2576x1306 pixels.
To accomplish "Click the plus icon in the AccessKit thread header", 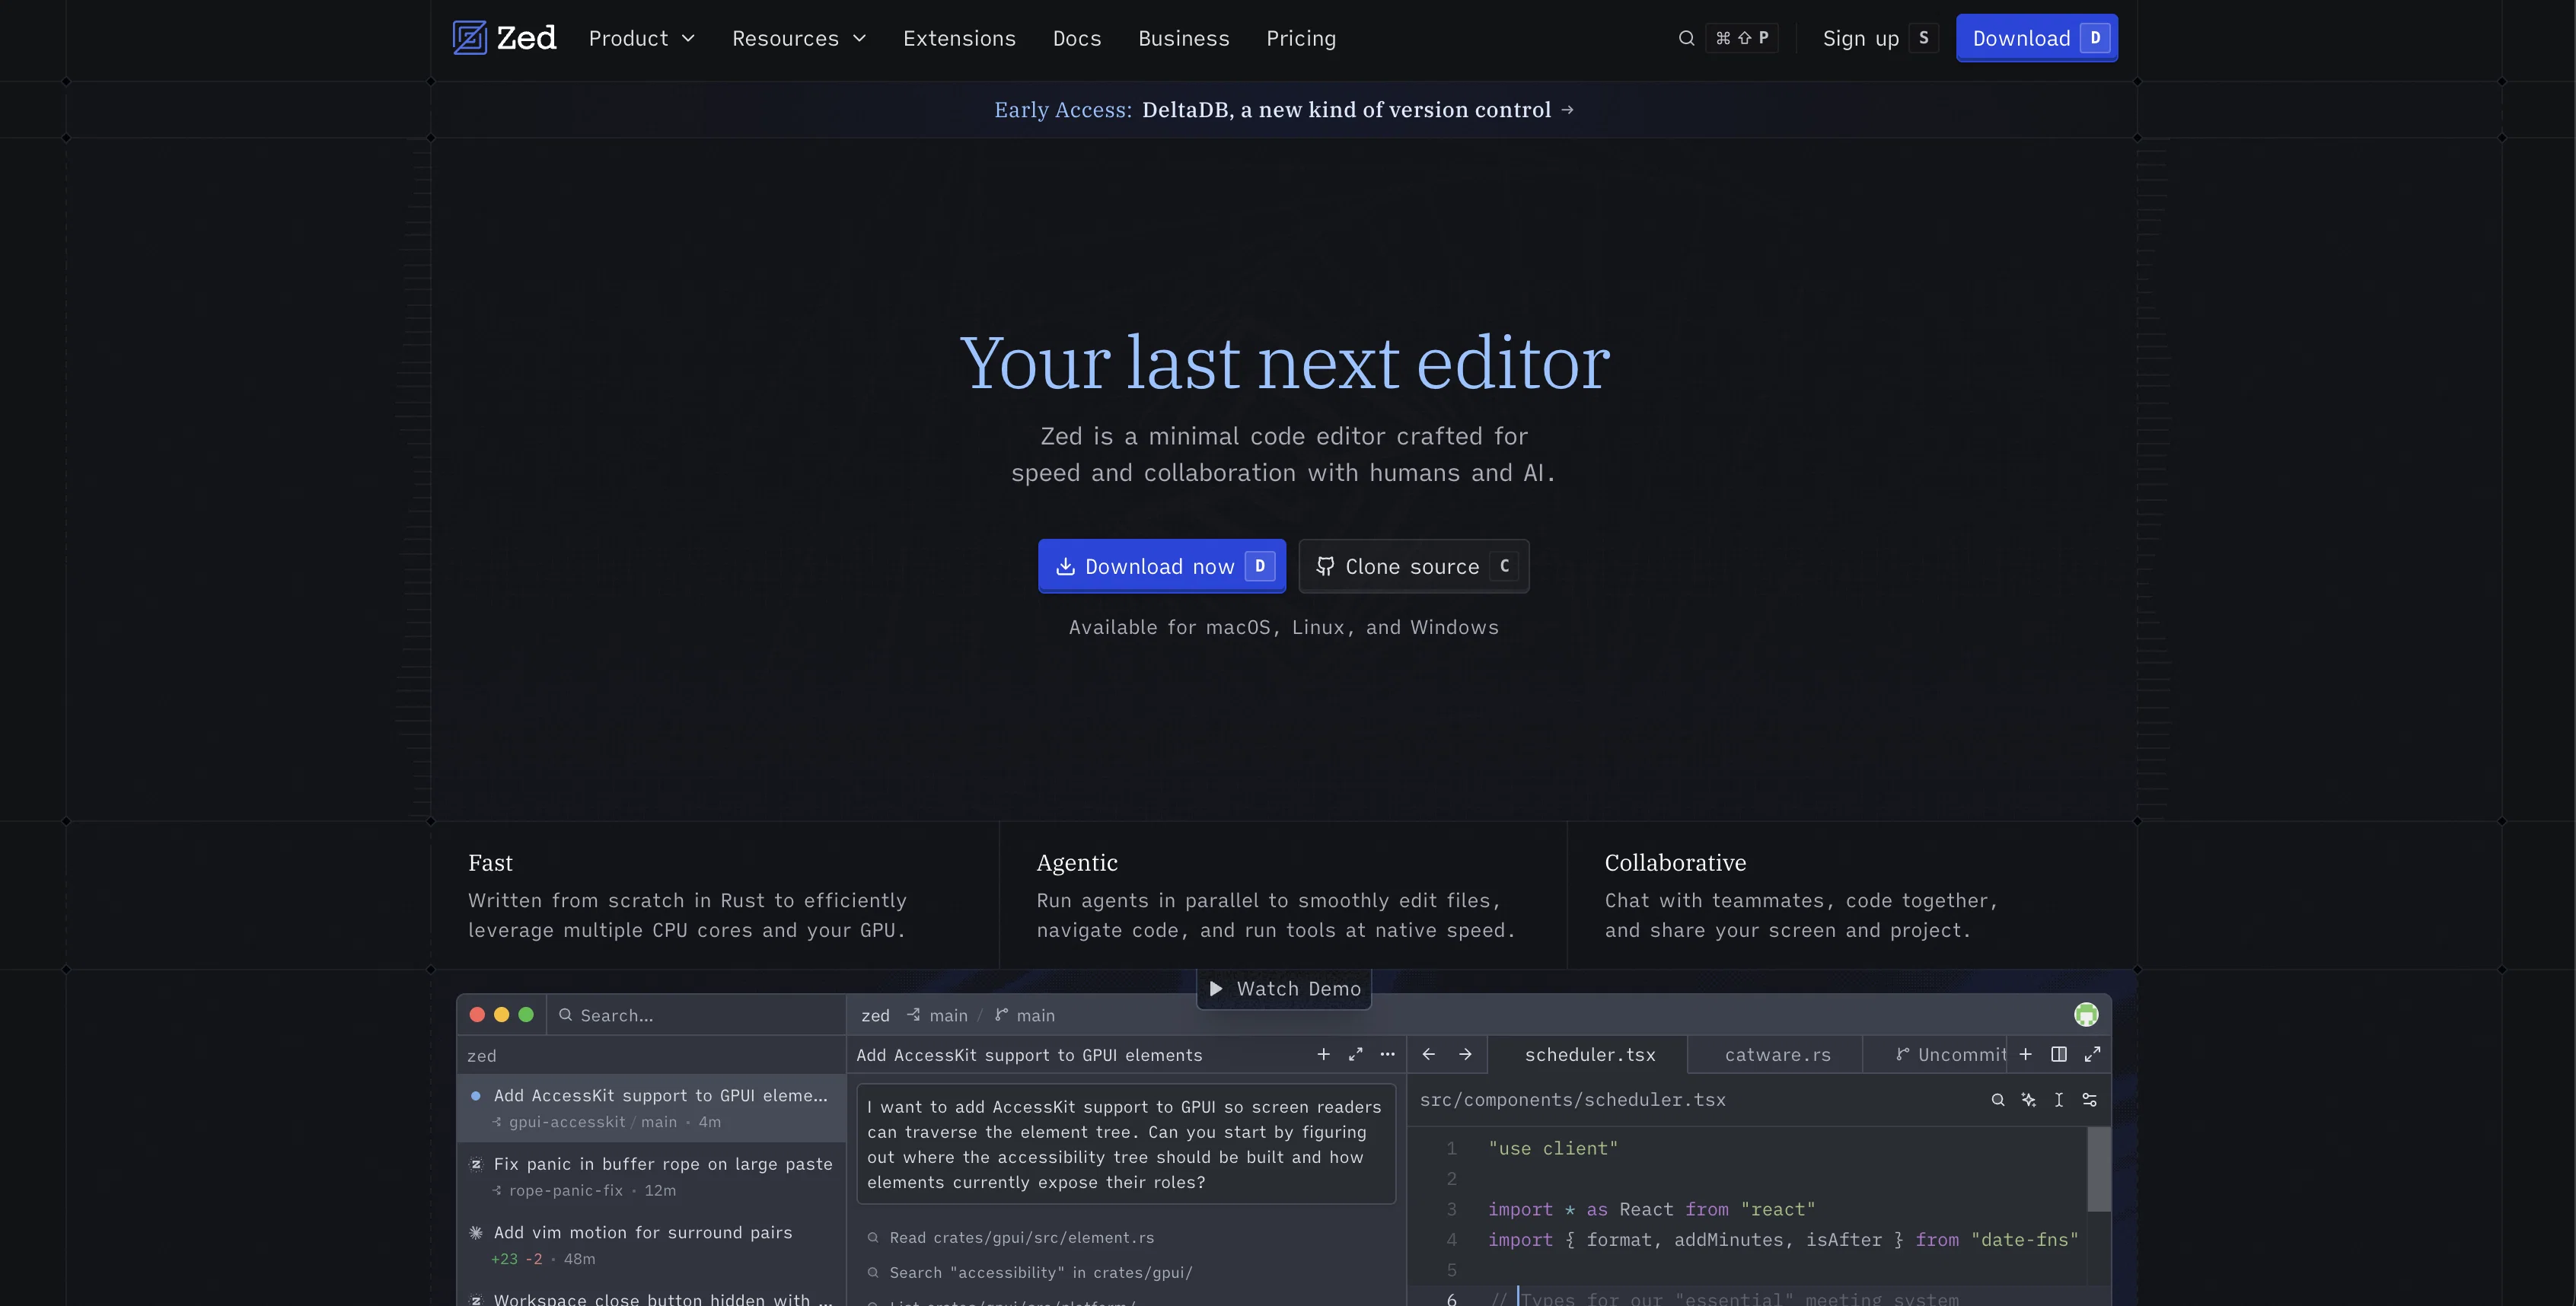I will tap(1323, 1054).
